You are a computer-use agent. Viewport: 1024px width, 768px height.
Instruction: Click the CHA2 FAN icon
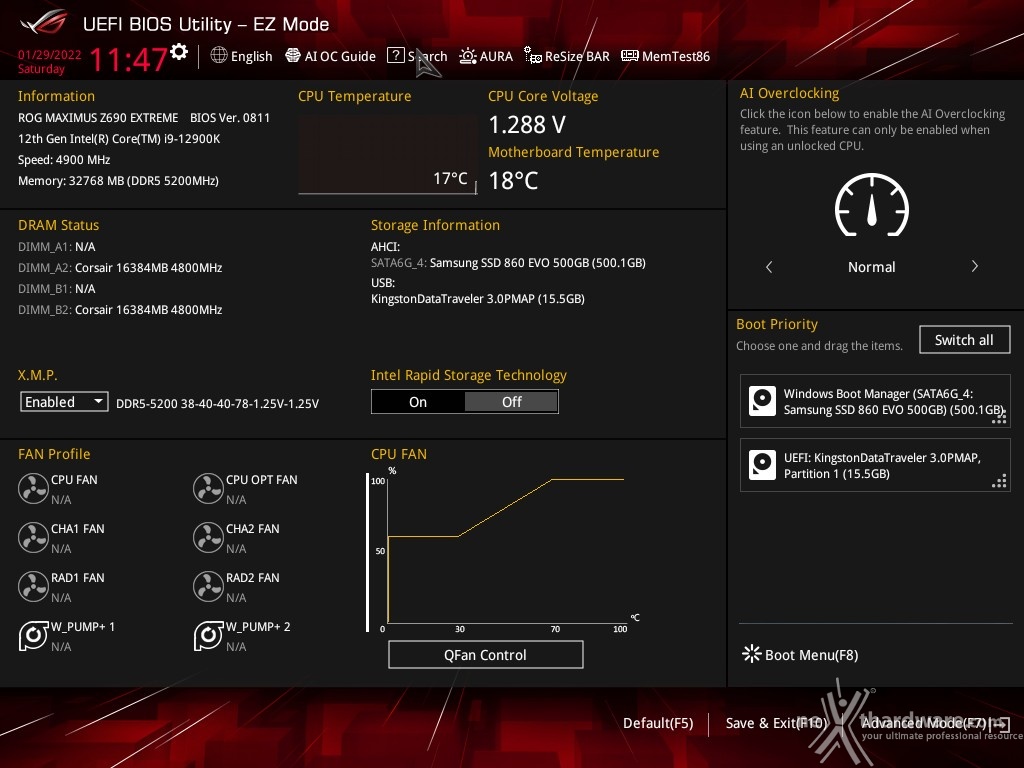[208, 537]
